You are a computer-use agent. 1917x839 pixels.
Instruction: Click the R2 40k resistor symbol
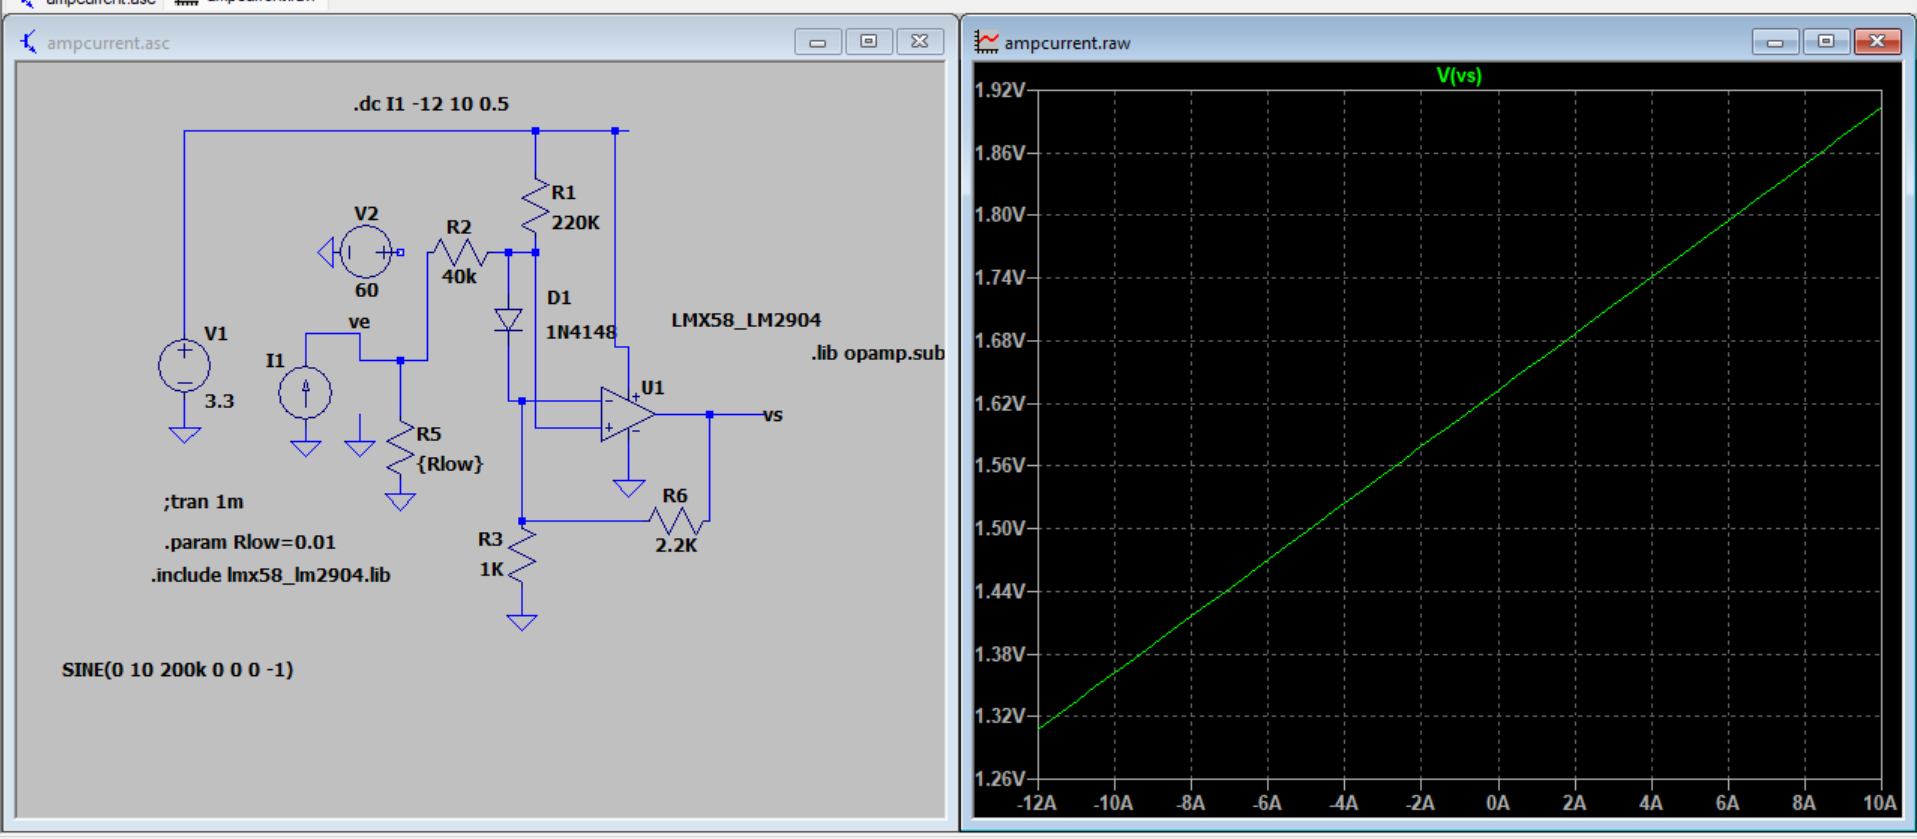(x=459, y=252)
